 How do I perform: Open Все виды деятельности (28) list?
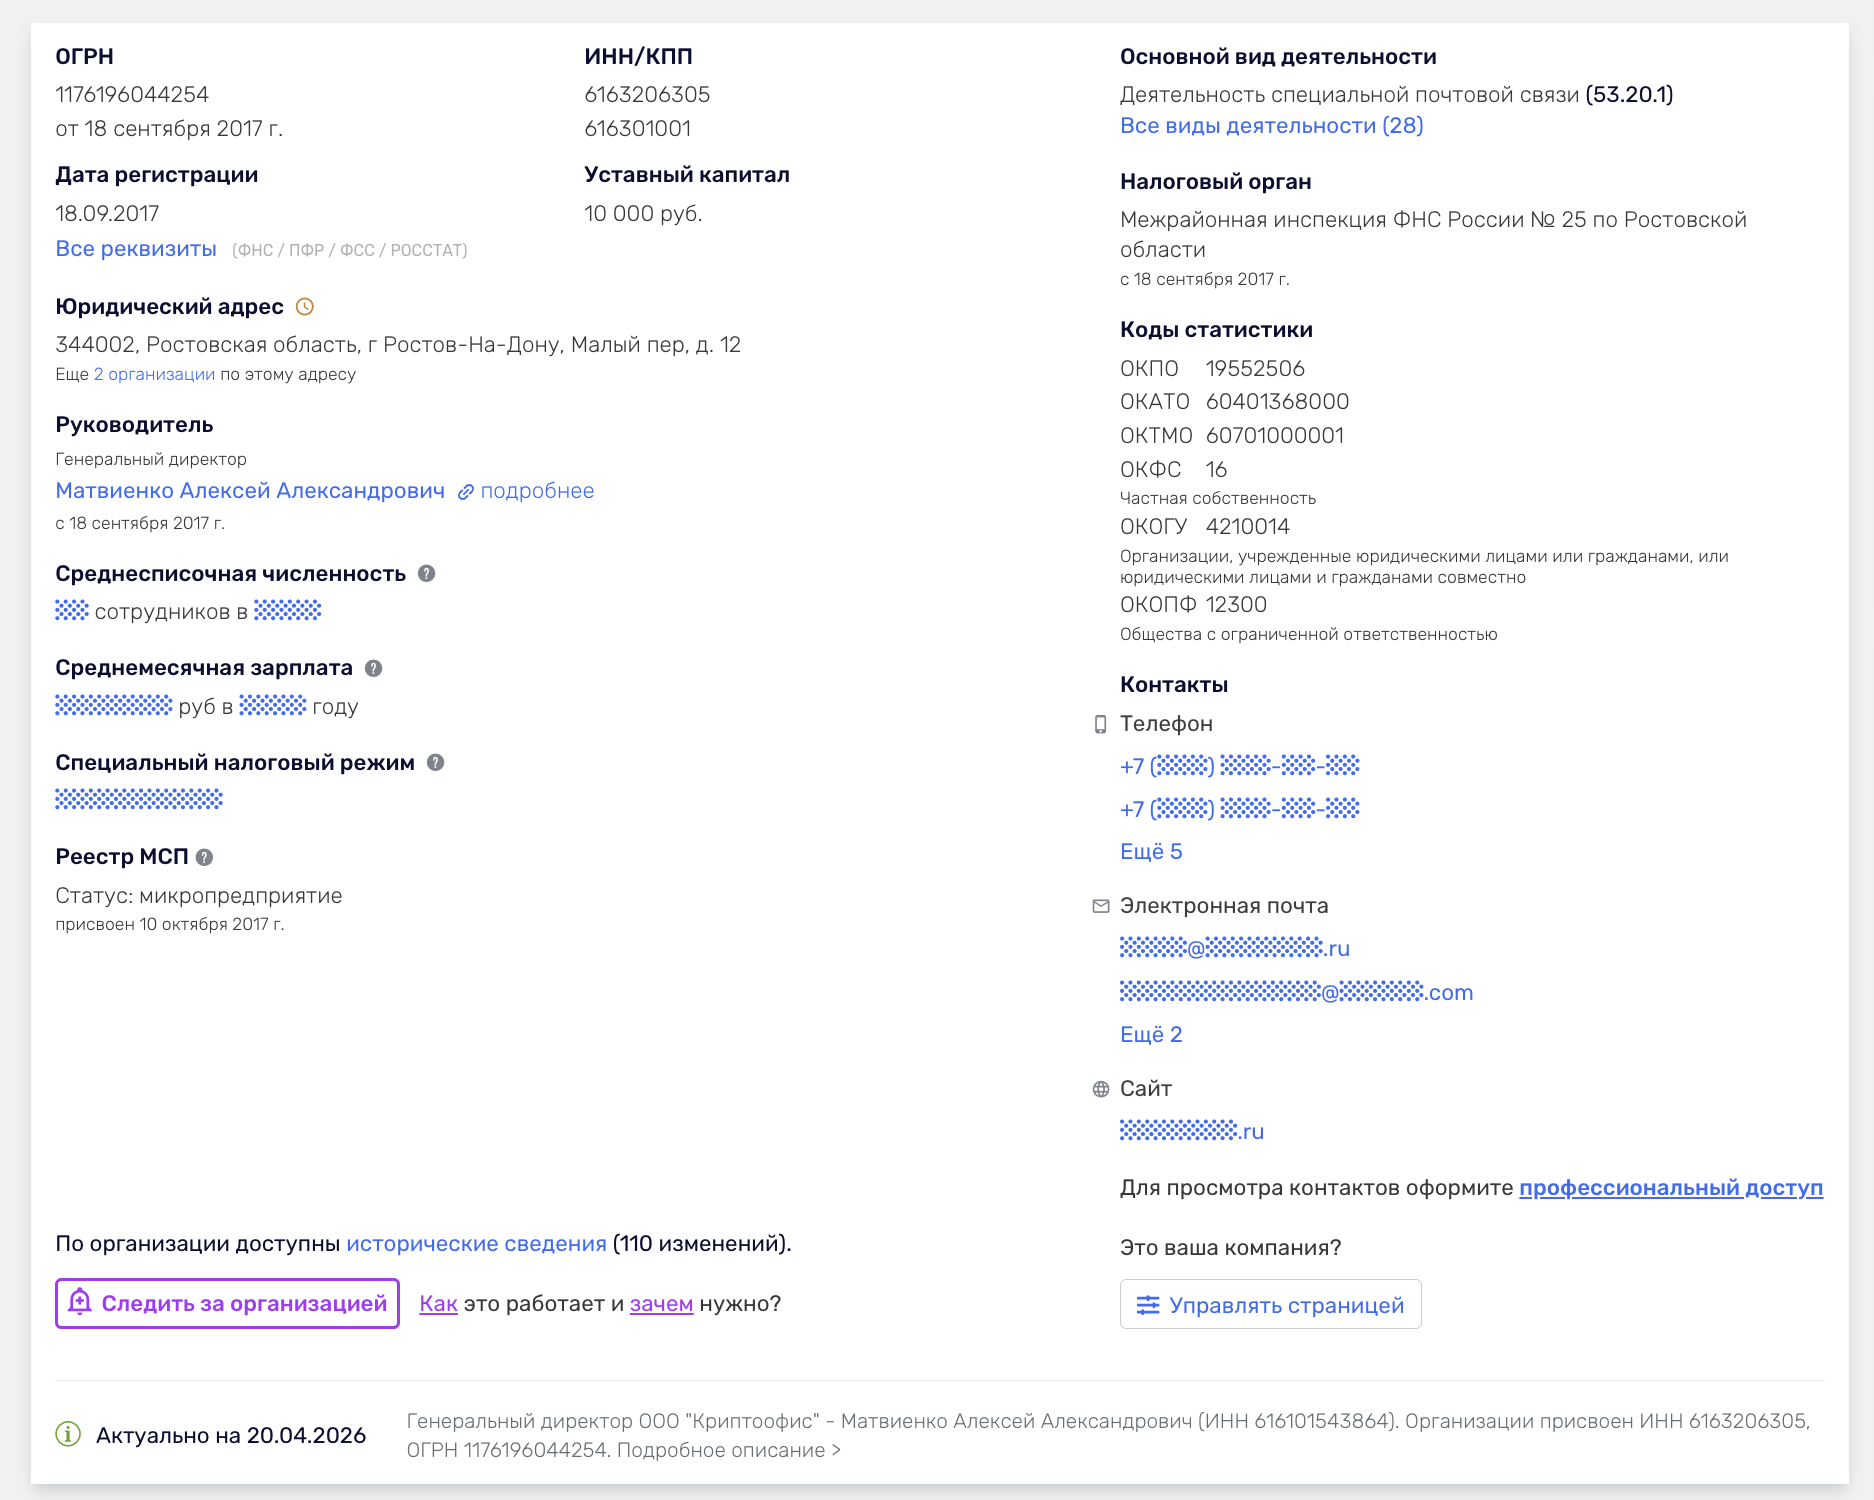[x=1271, y=125]
